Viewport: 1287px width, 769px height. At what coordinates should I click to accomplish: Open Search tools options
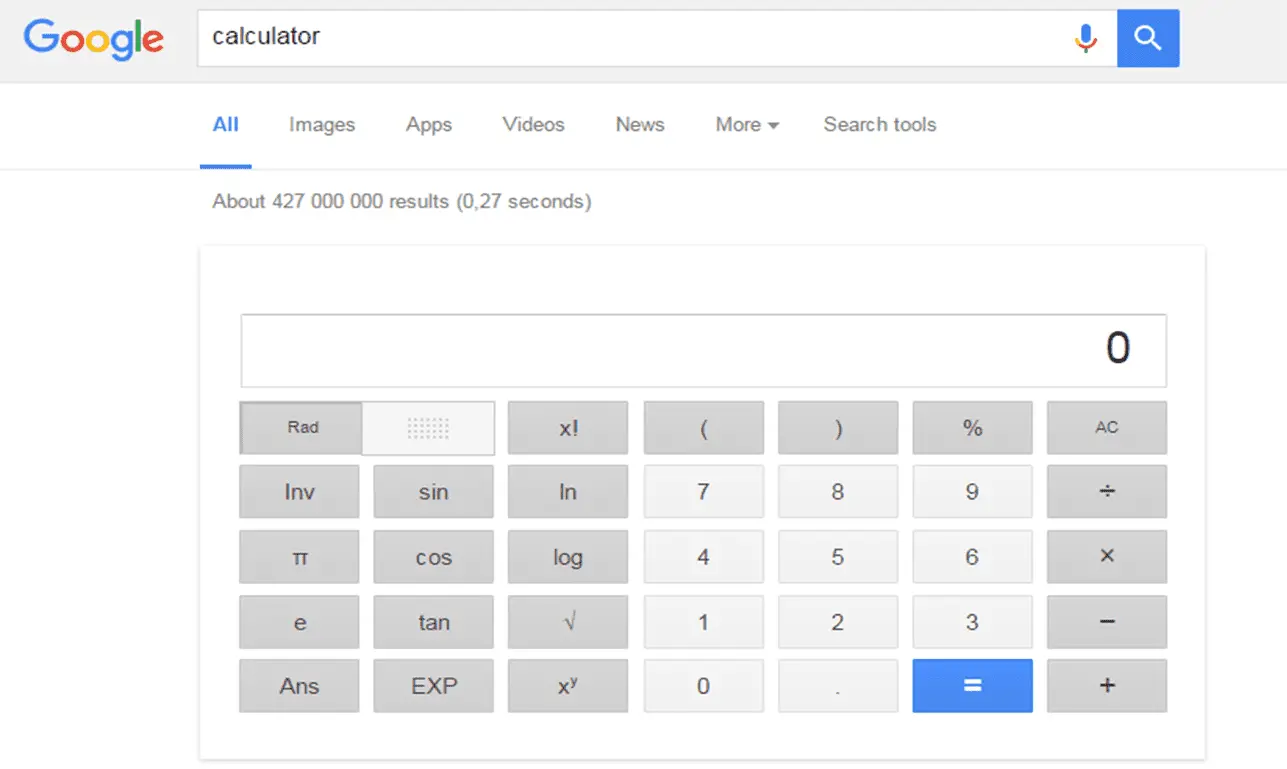[x=879, y=125]
